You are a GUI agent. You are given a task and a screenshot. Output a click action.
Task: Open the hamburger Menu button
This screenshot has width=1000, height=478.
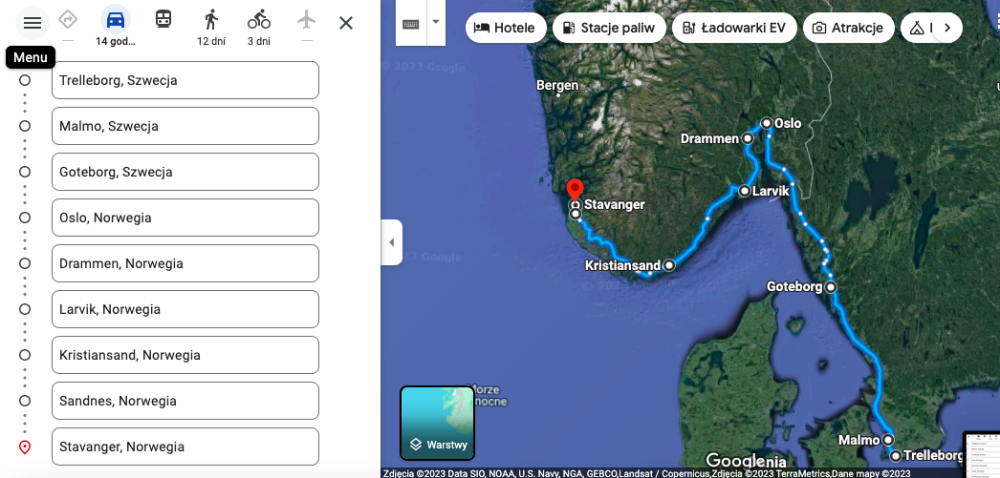[32, 23]
